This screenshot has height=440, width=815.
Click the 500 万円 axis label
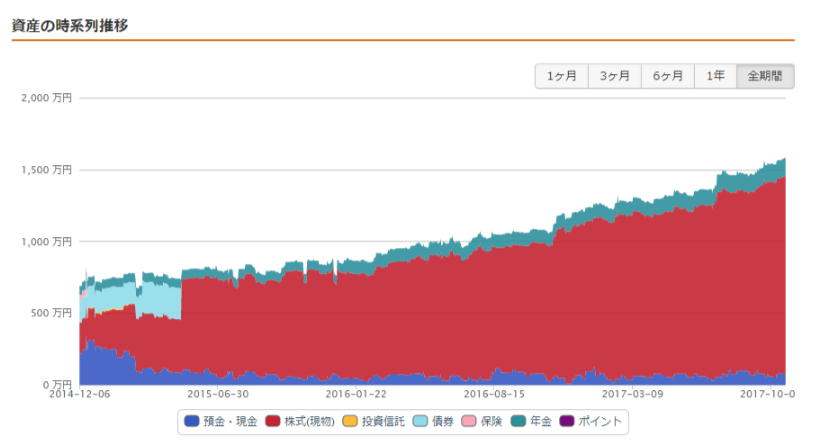point(51,313)
